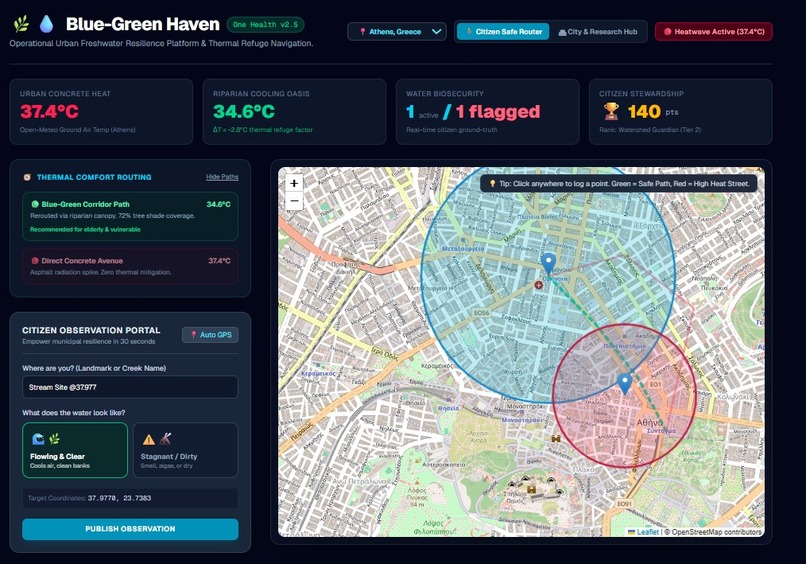Click the Water Biosecurity flagged count
This screenshot has width=806, height=564.
(498, 112)
